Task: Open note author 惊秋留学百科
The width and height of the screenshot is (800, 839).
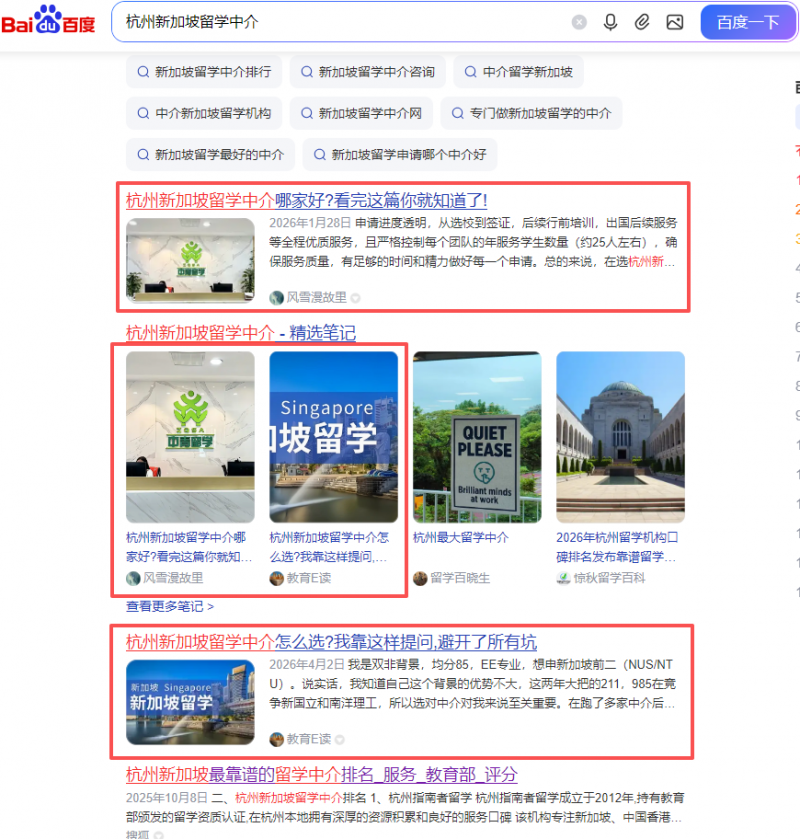Action: [x=609, y=578]
